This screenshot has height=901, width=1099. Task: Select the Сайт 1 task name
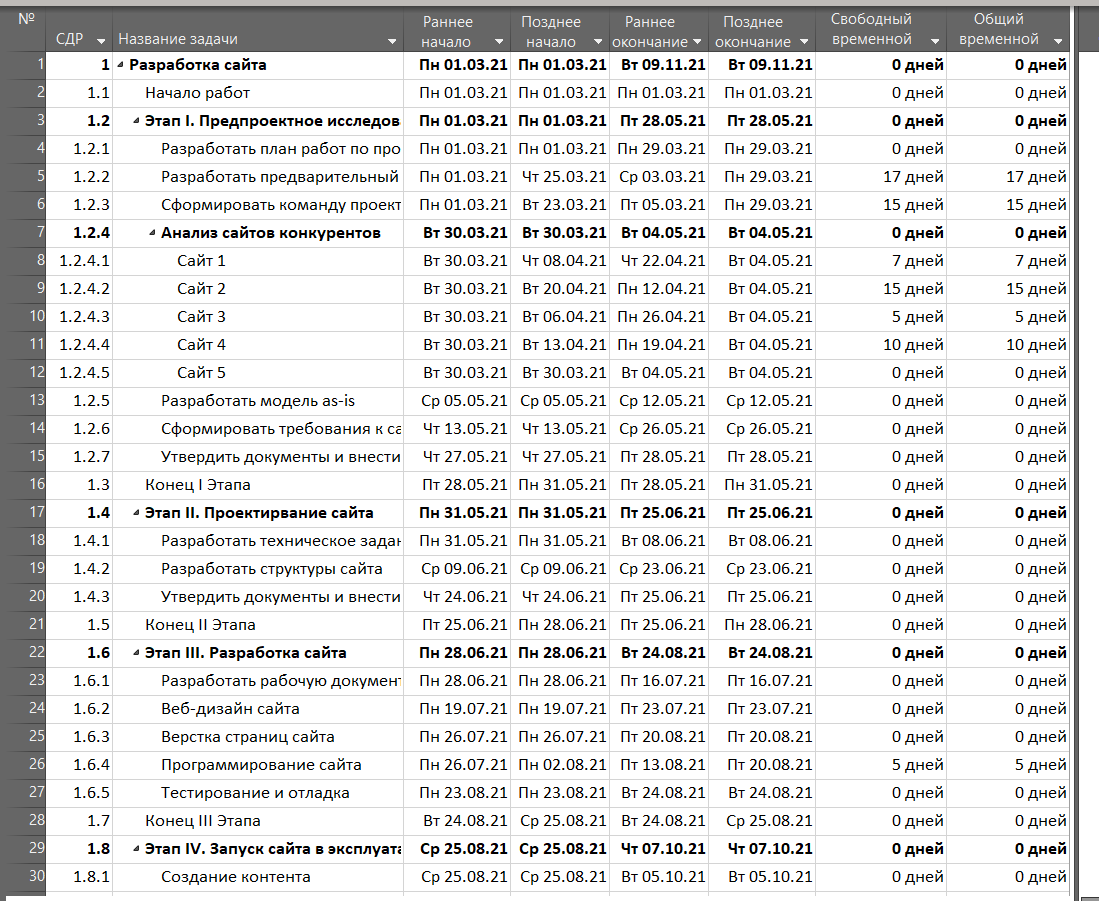(201, 261)
